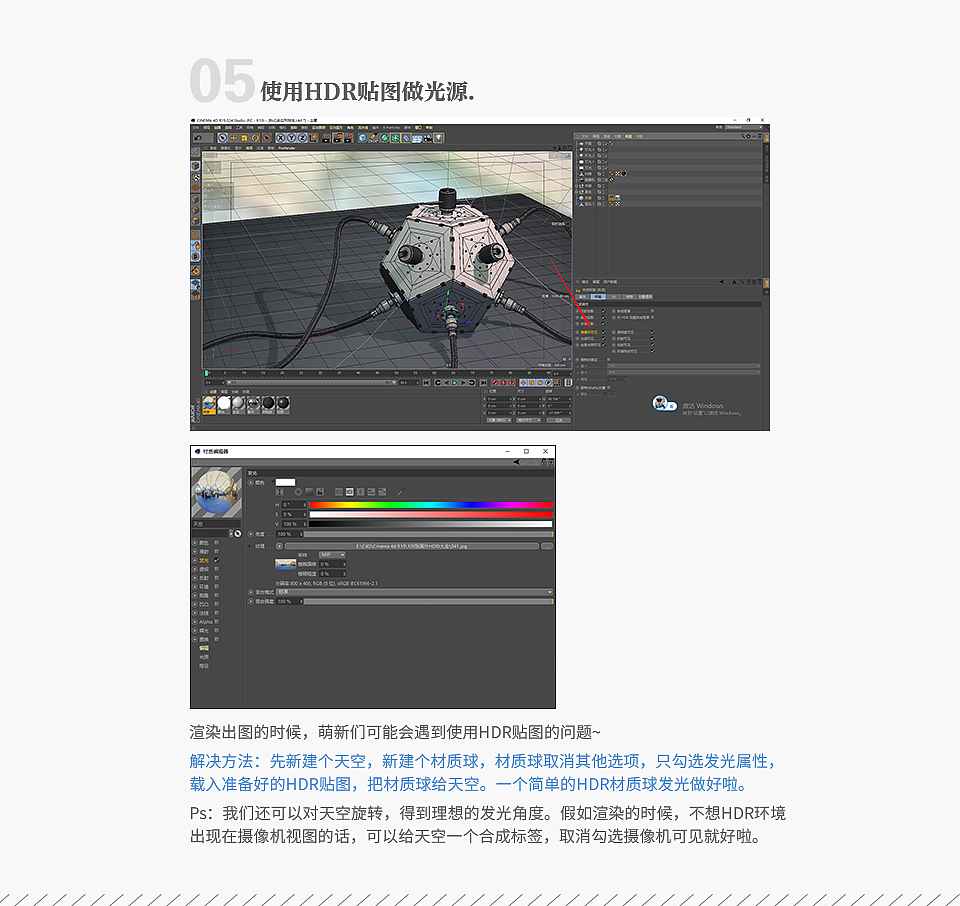The height and width of the screenshot is (906, 960).
Task: Select Texture mode checkered icon
Action: (195, 178)
